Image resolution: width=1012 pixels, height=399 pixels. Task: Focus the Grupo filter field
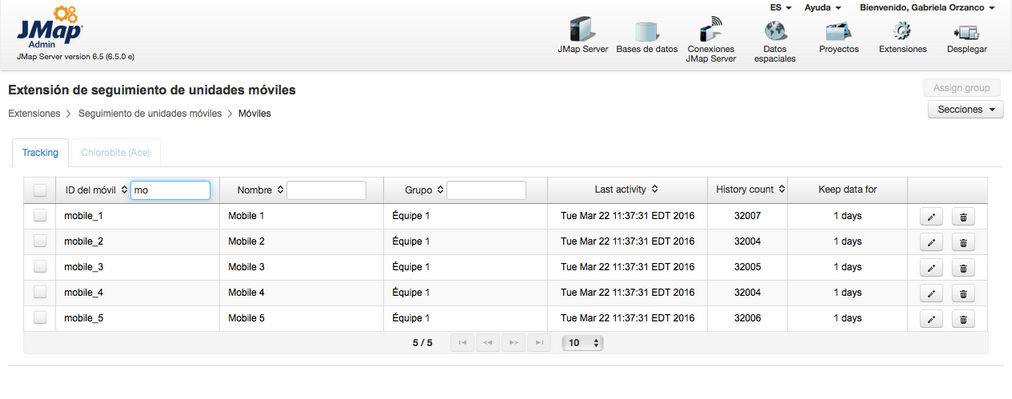point(486,190)
